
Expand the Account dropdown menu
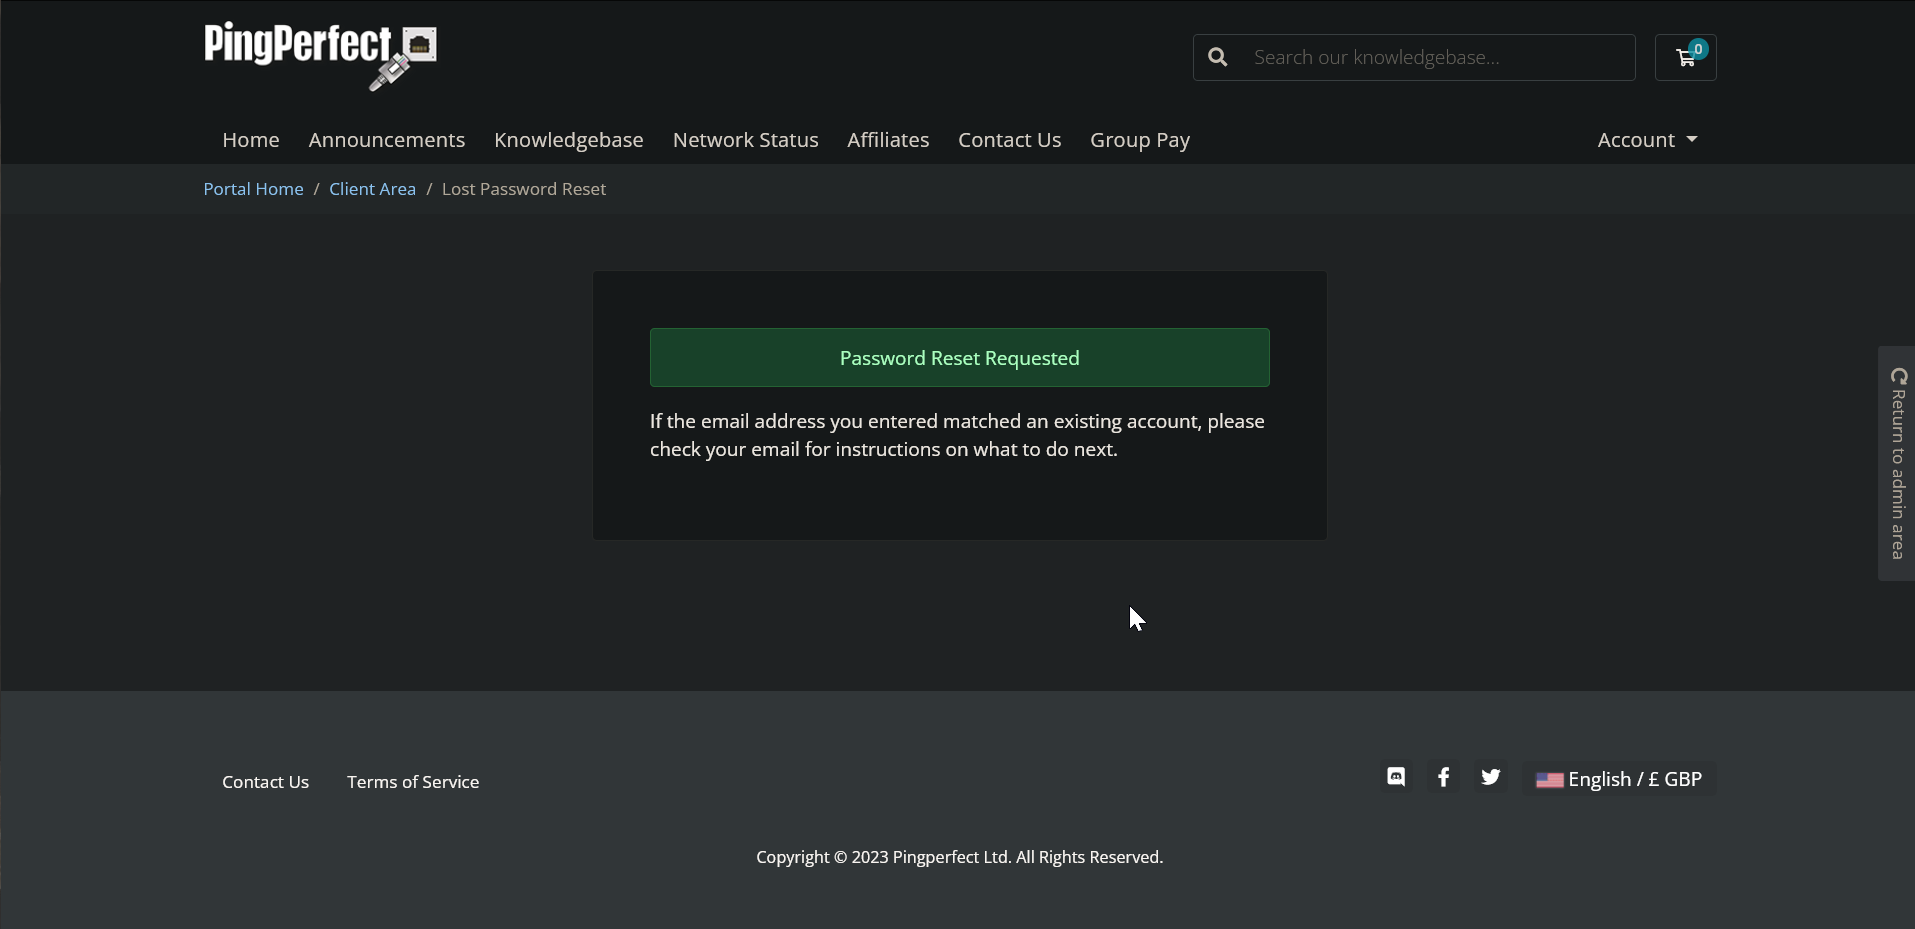click(1646, 140)
